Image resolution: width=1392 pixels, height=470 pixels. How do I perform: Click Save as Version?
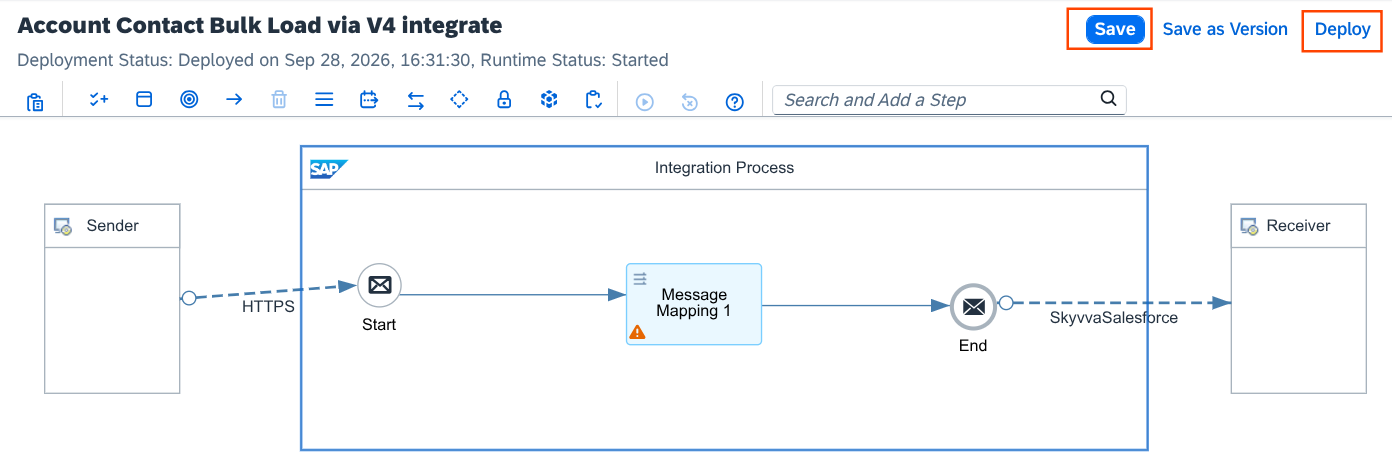pos(1225,29)
